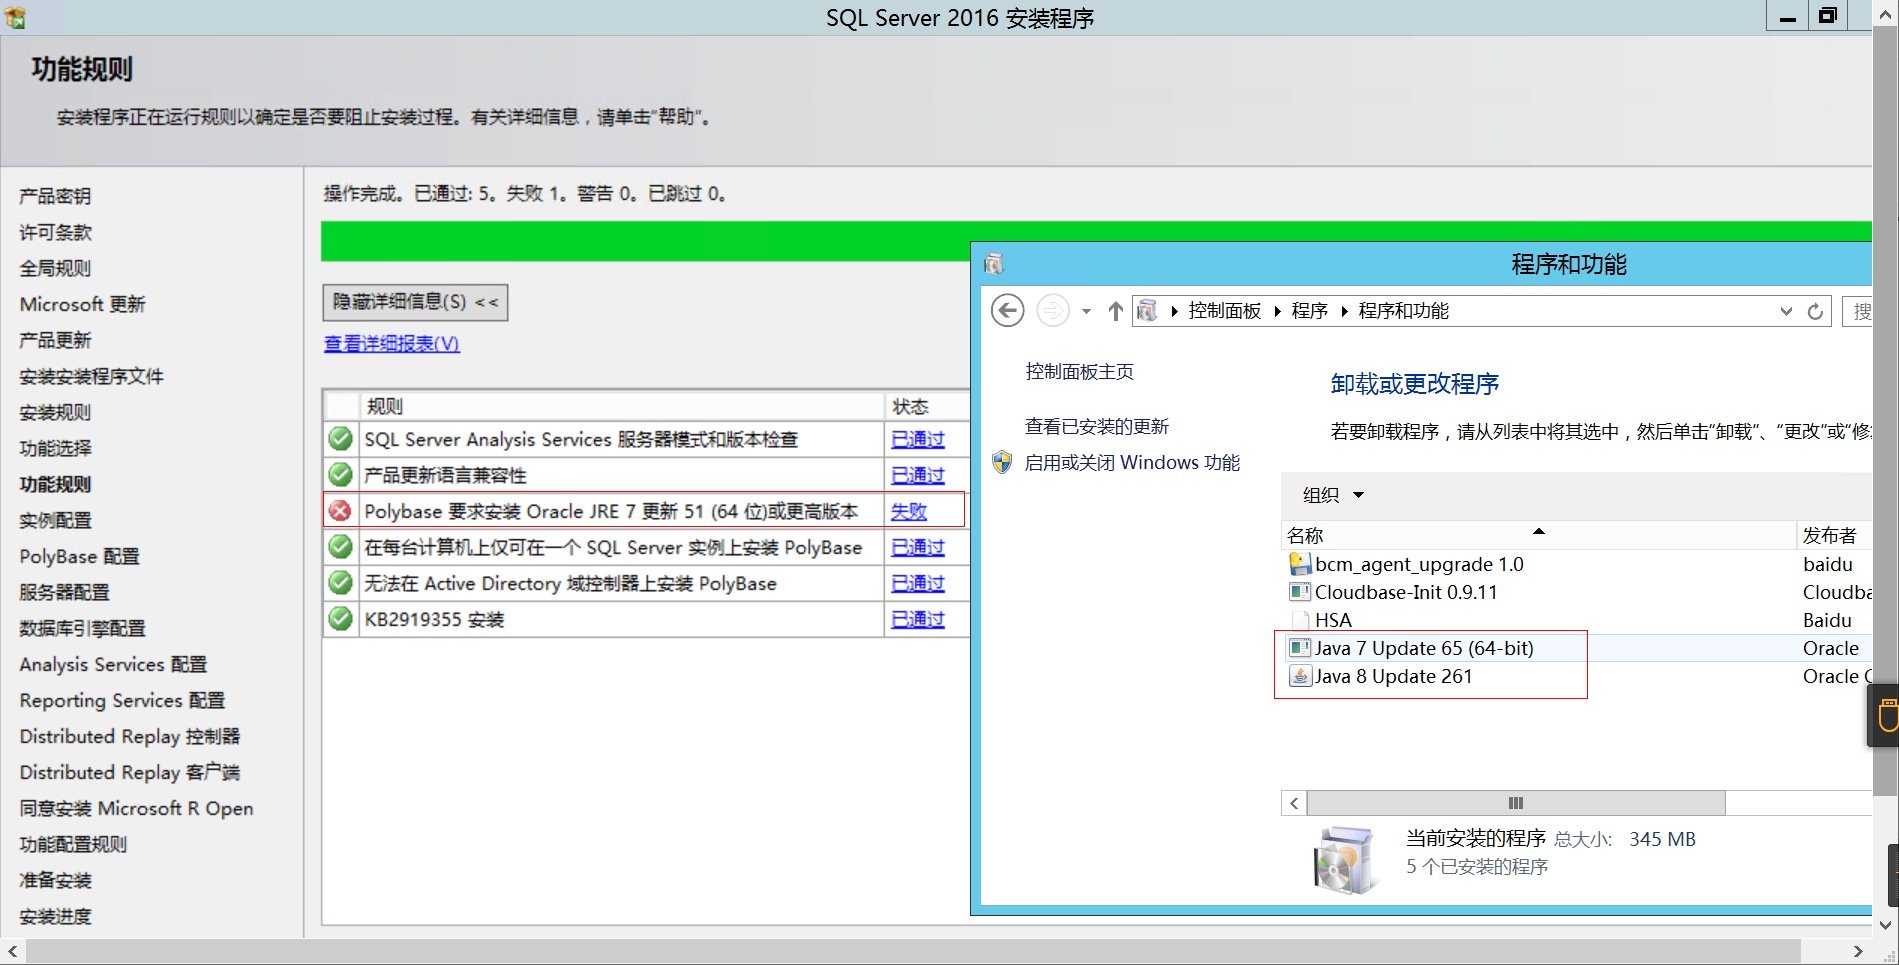Click the shield icon beside 启用或关闭 Windows 功能
This screenshot has height=965, width=1899.
click(x=1002, y=462)
